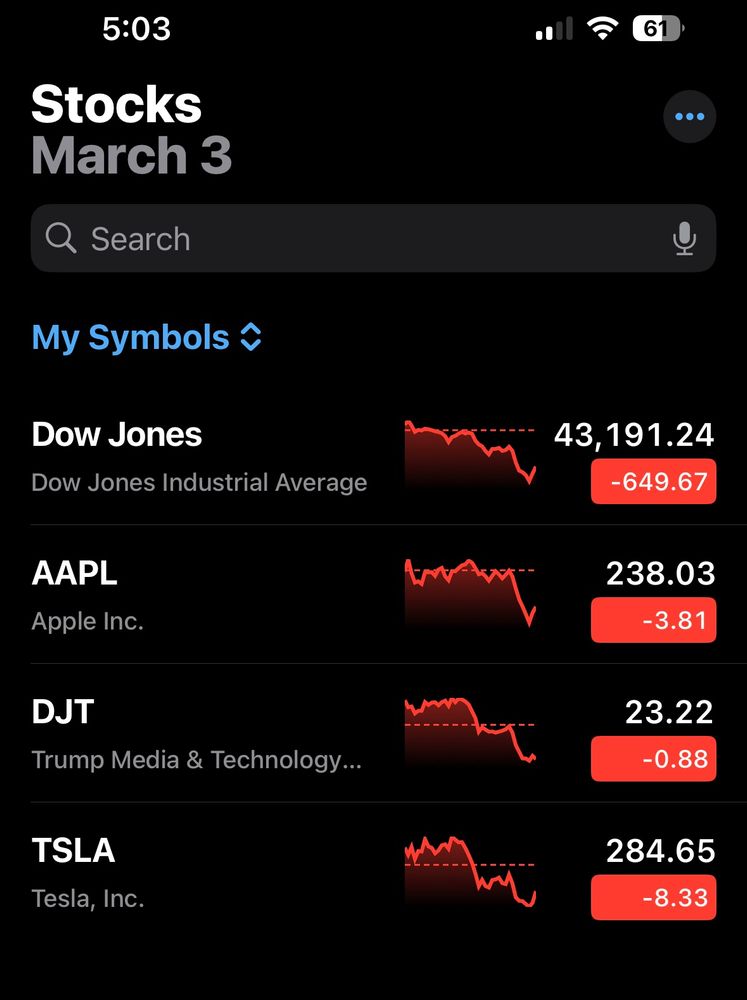Open the Apple Inc. stock details
747x1000 pixels.
pyautogui.click(x=88, y=596)
